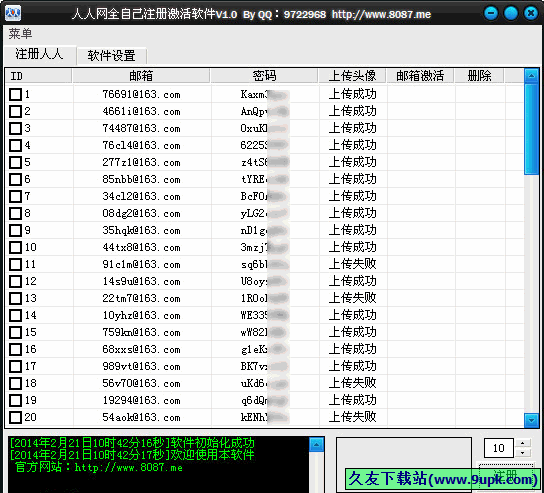Screen dimensions: 544x493
Task: Click the 上传头像 column header
Action: pyautogui.click(x=352, y=76)
